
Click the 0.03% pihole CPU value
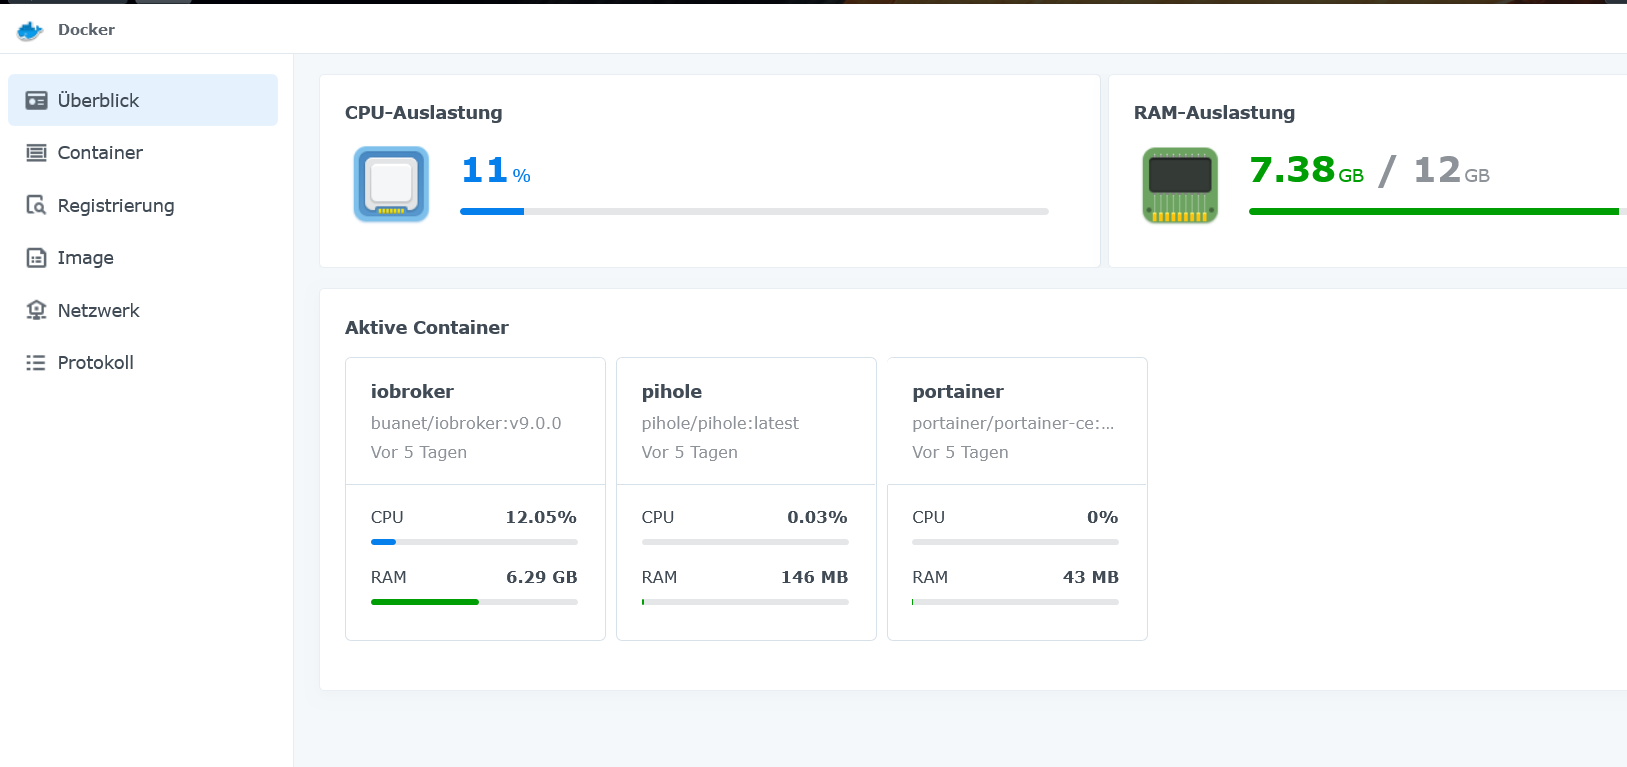pyautogui.click(x=817, y=517)
